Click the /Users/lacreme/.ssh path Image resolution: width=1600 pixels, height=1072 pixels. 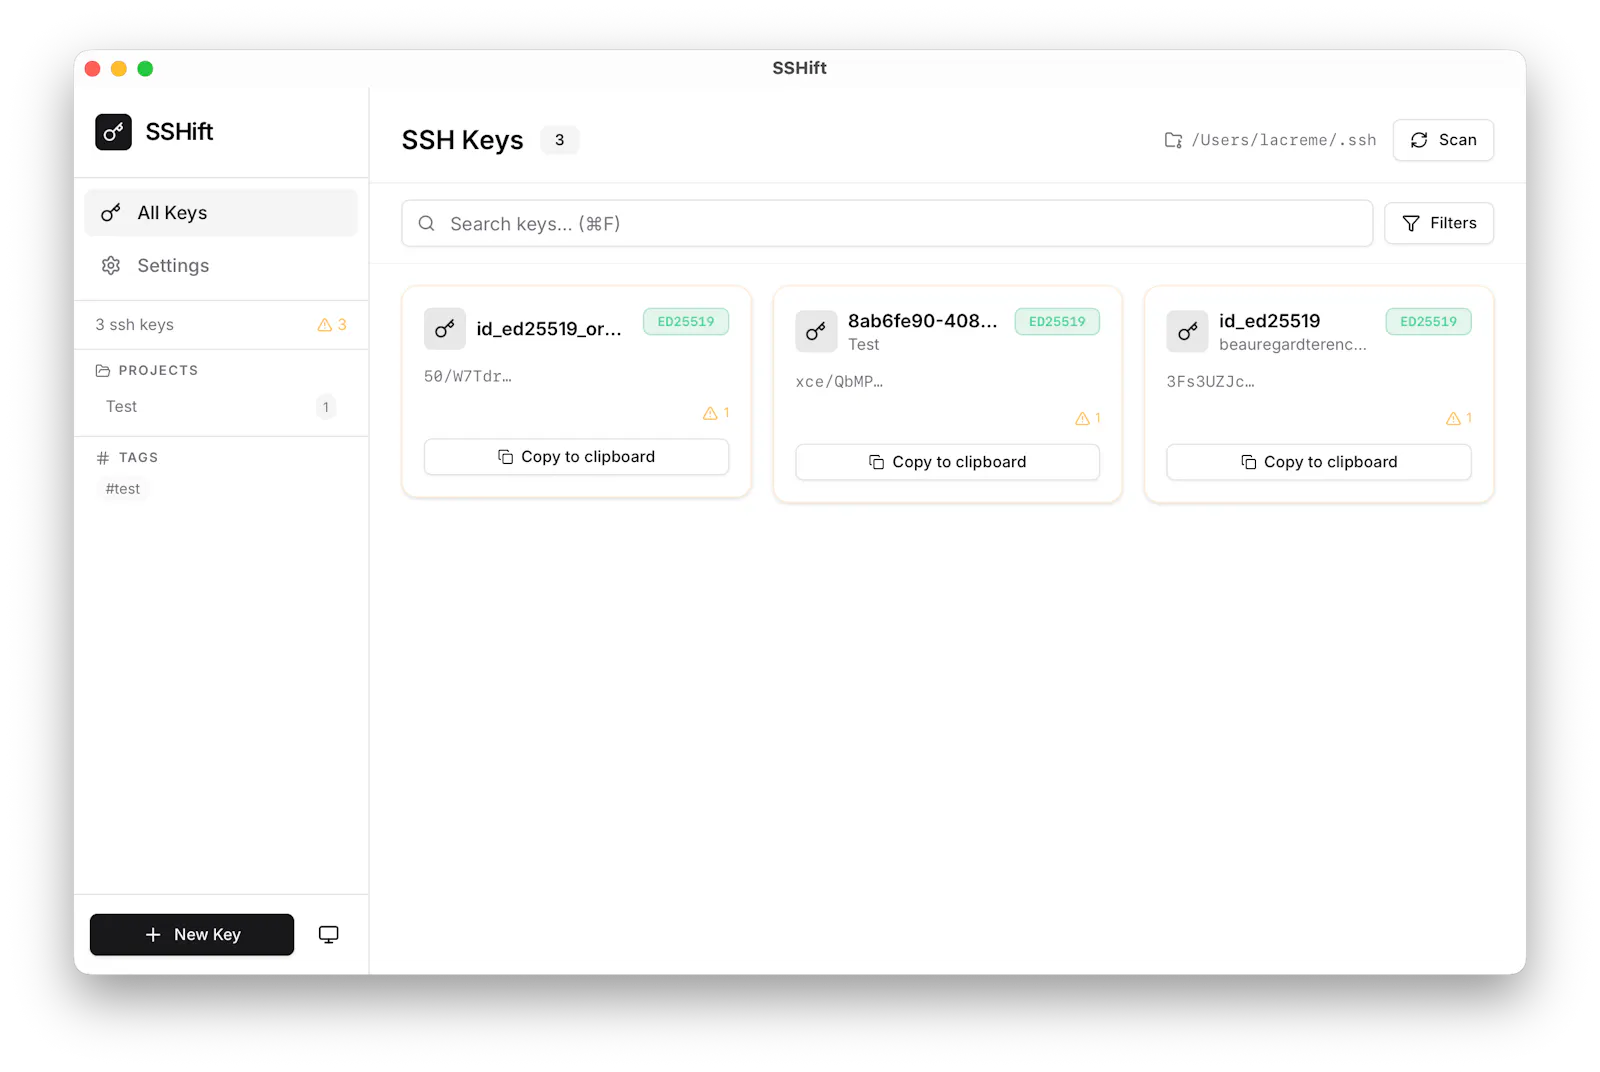1284,140
